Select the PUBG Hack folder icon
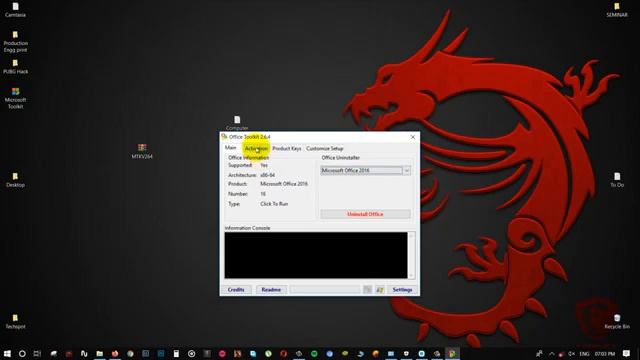Image resolution: width=640 pixels, height=360 pixels. tap(16, 67)
